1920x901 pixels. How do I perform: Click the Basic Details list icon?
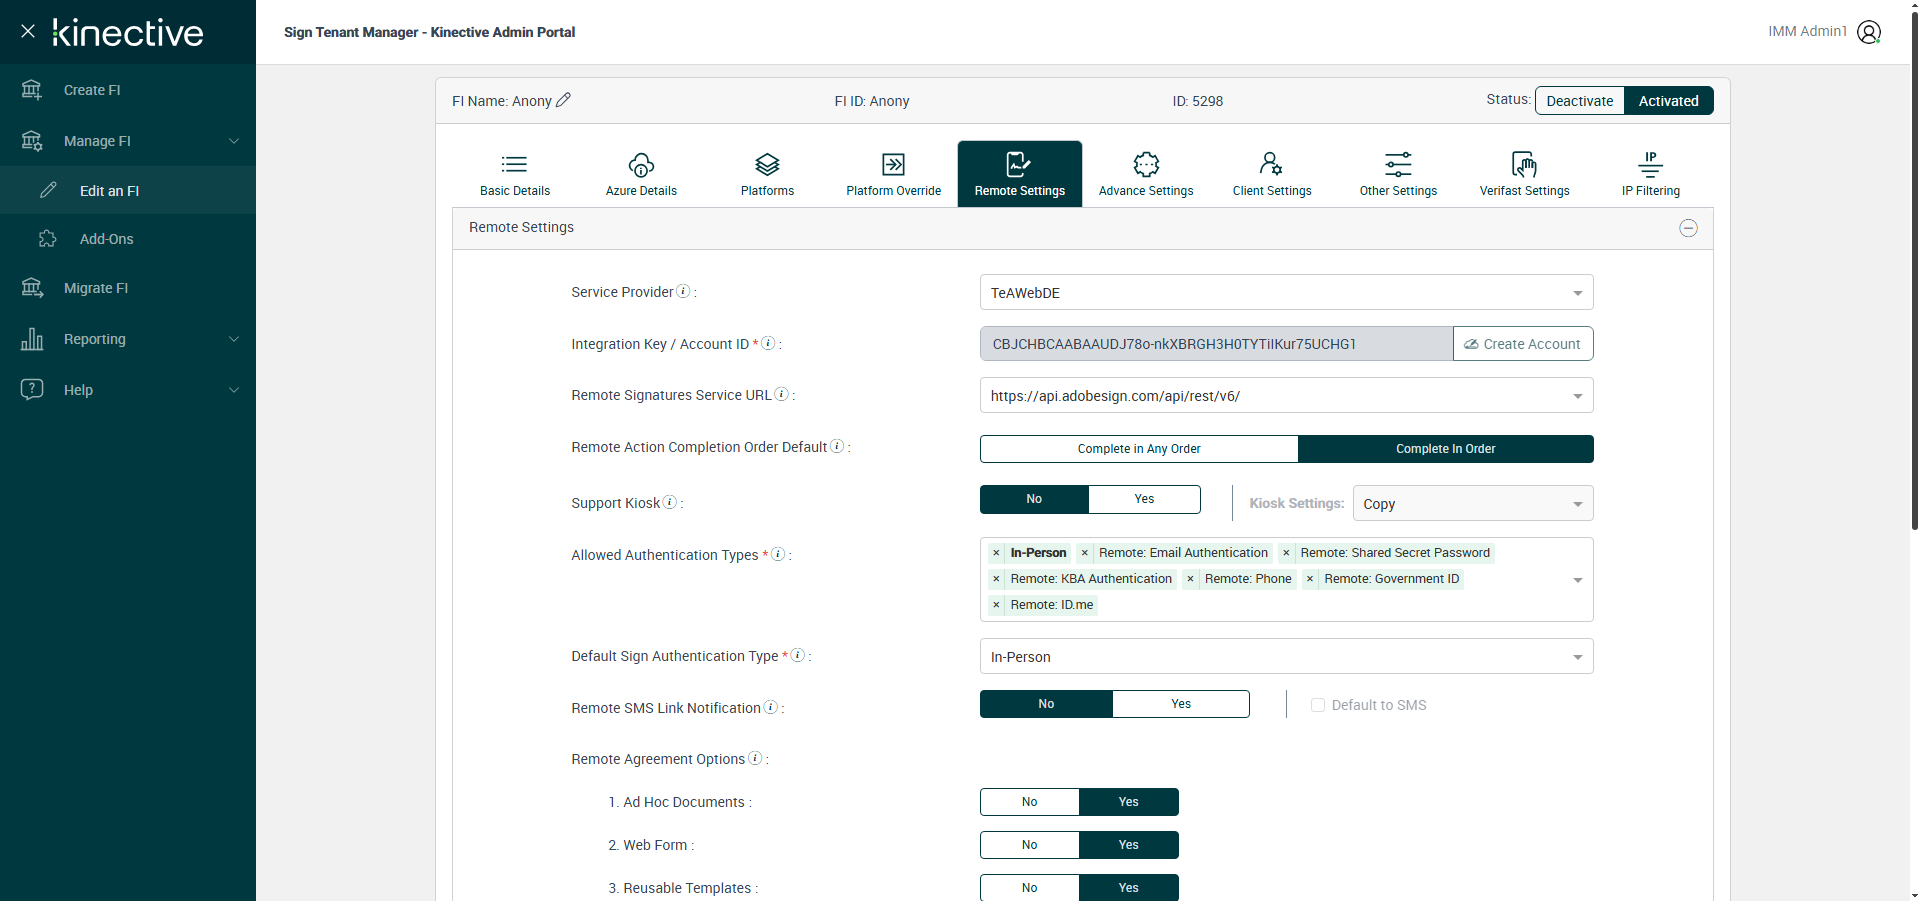pos(515,164)
